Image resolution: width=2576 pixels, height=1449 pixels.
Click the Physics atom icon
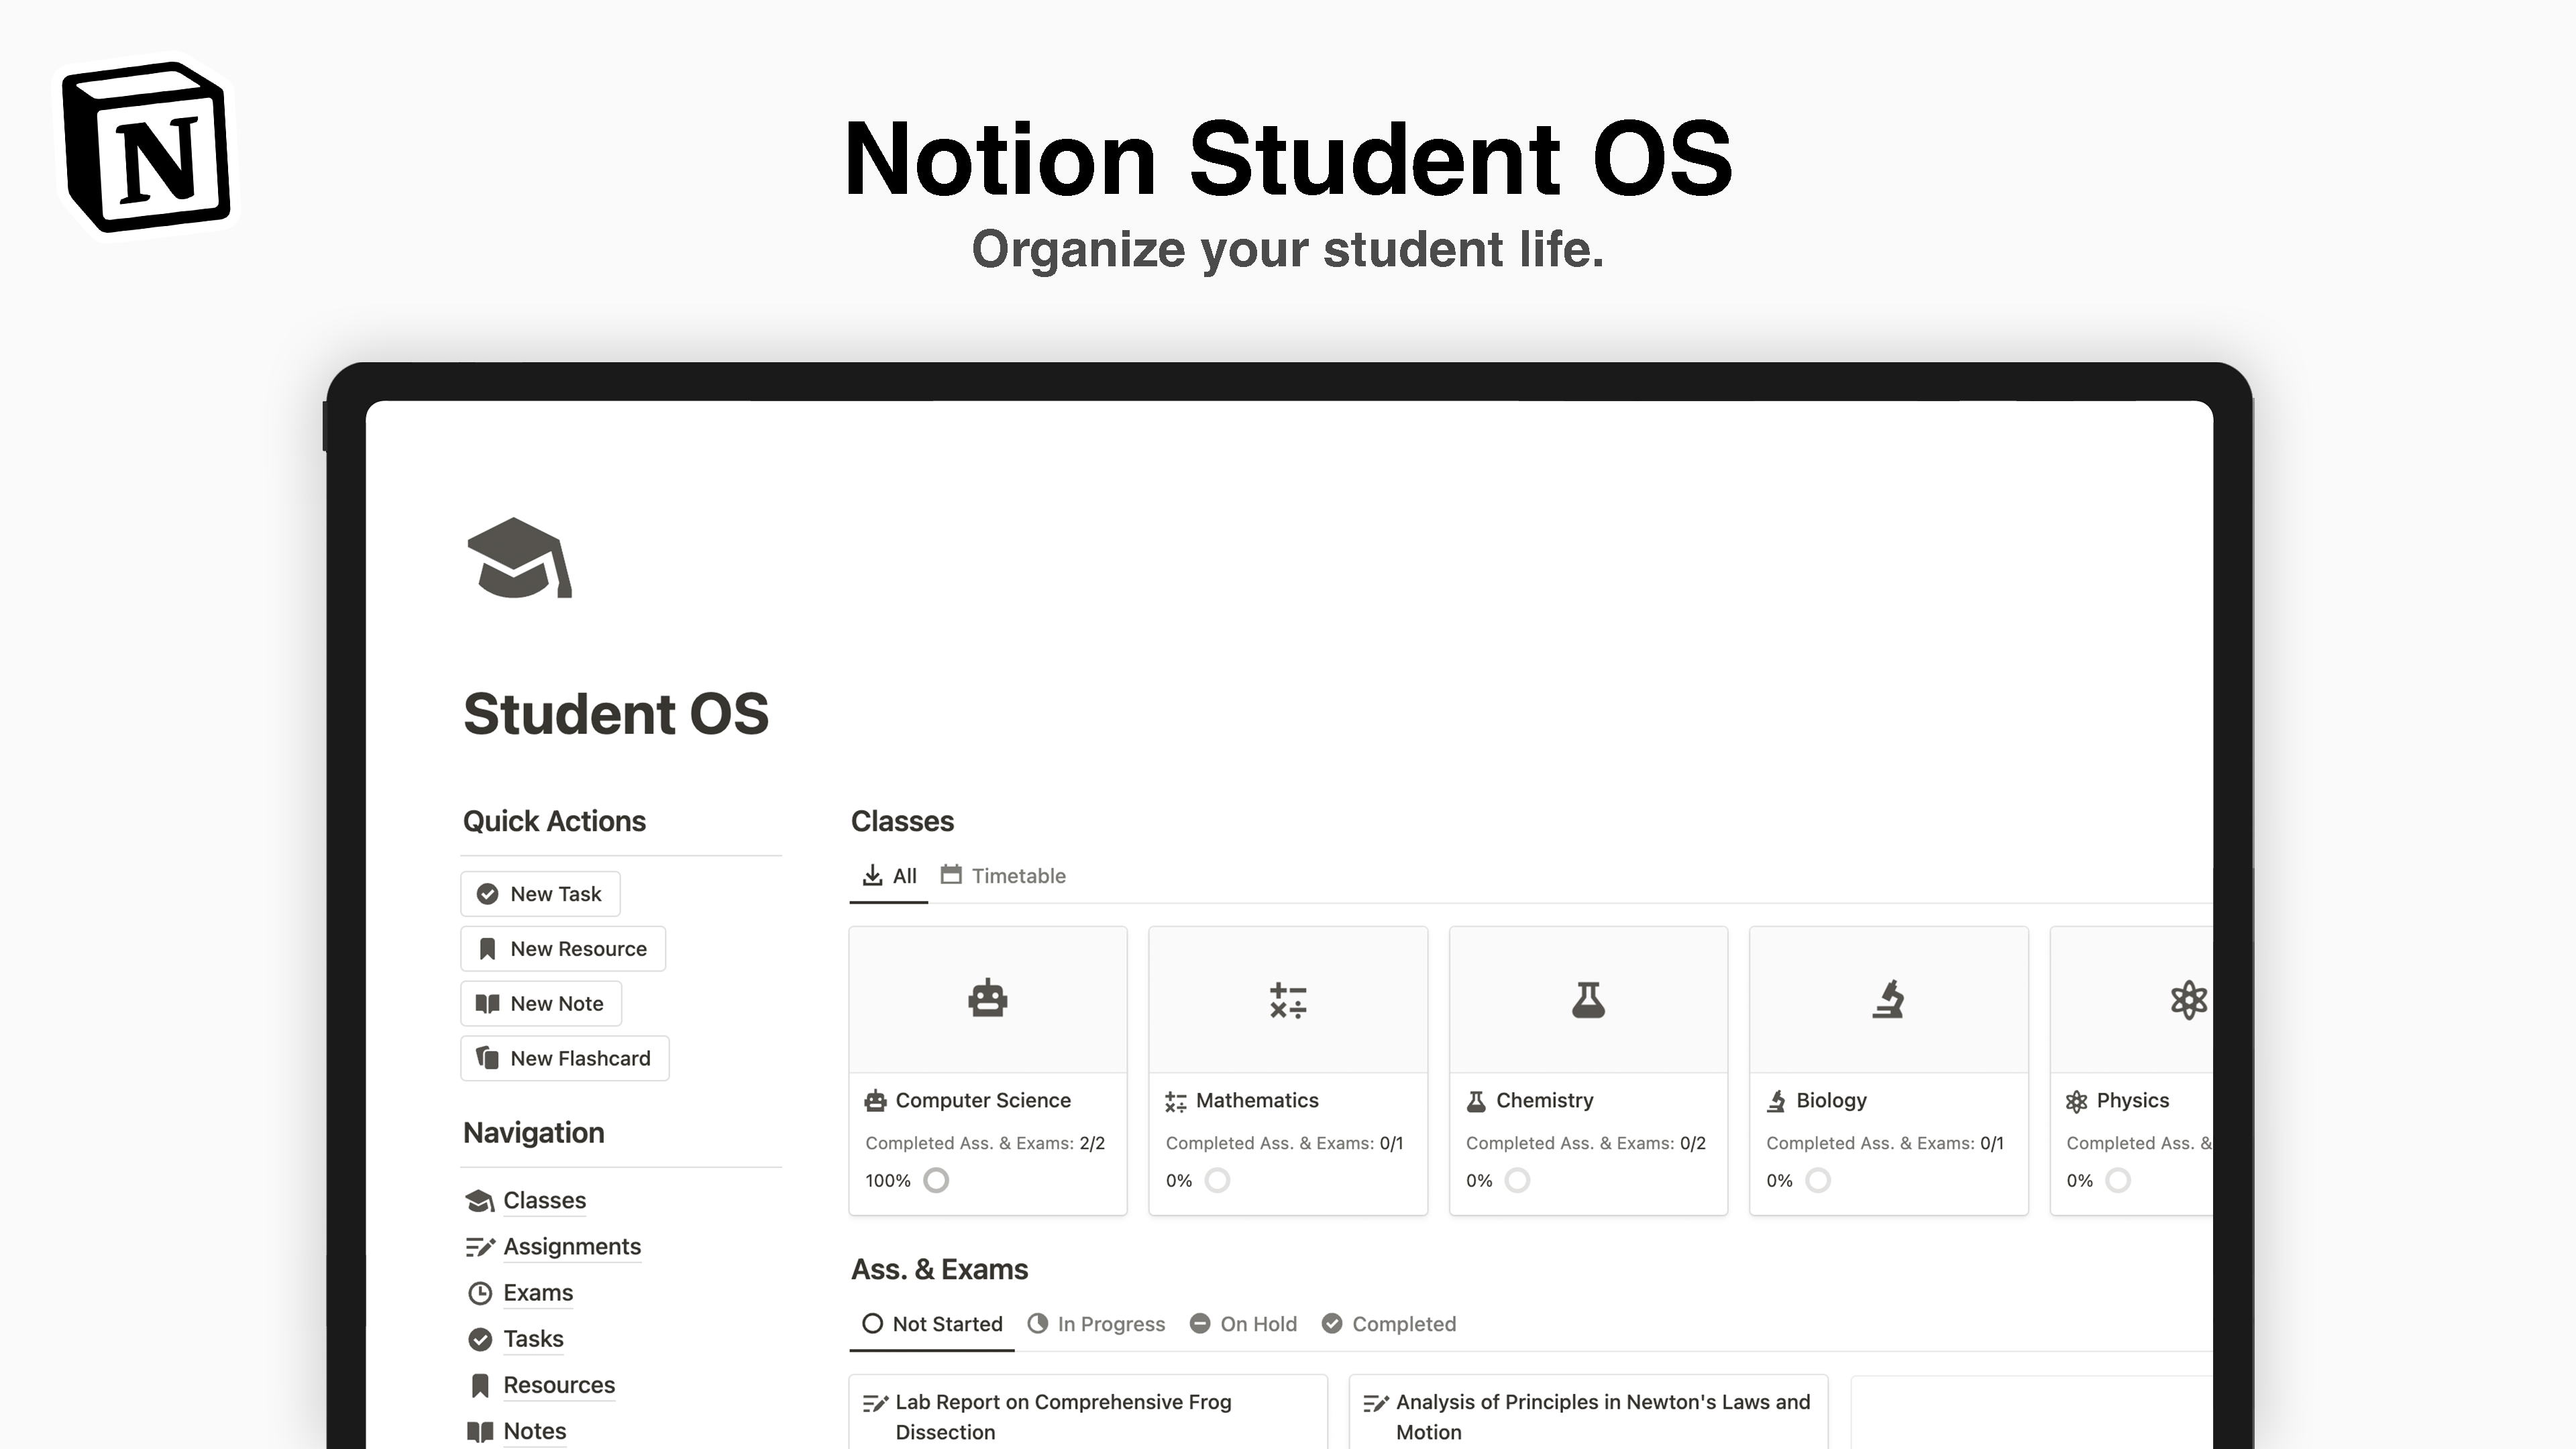(x=2189, y=998)
